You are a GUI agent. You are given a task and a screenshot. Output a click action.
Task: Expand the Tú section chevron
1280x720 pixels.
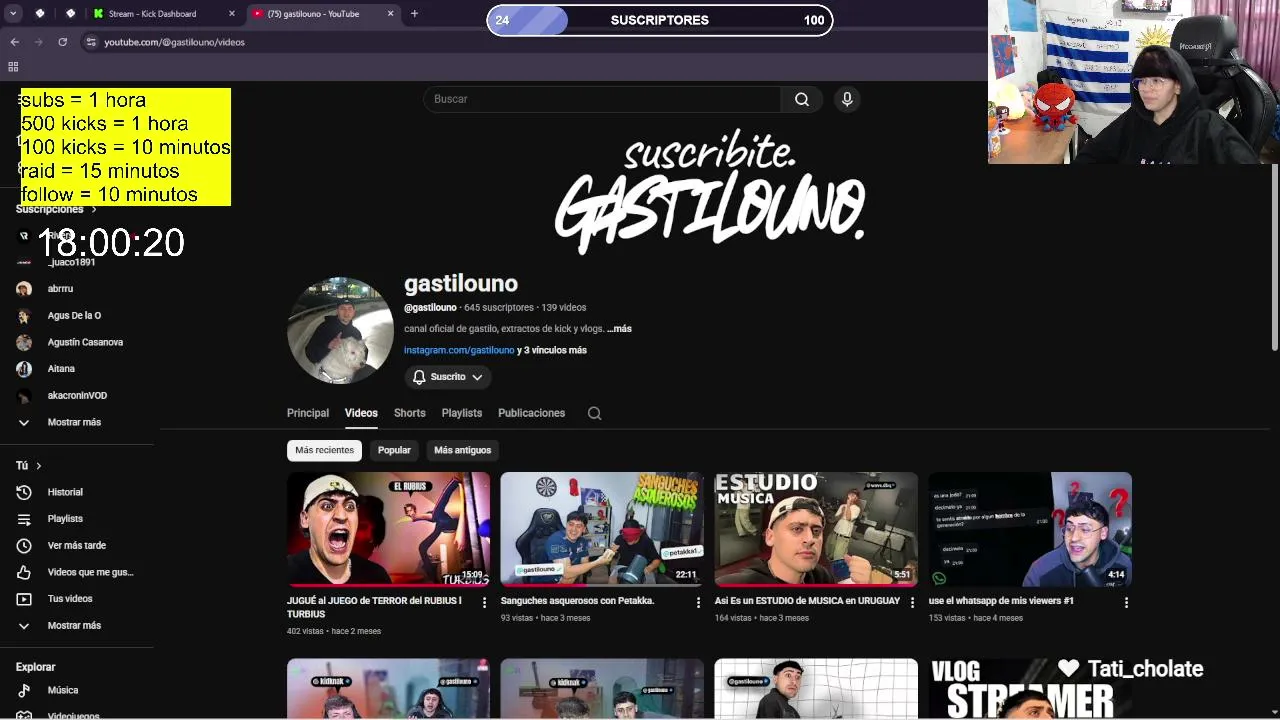(38, 466)
